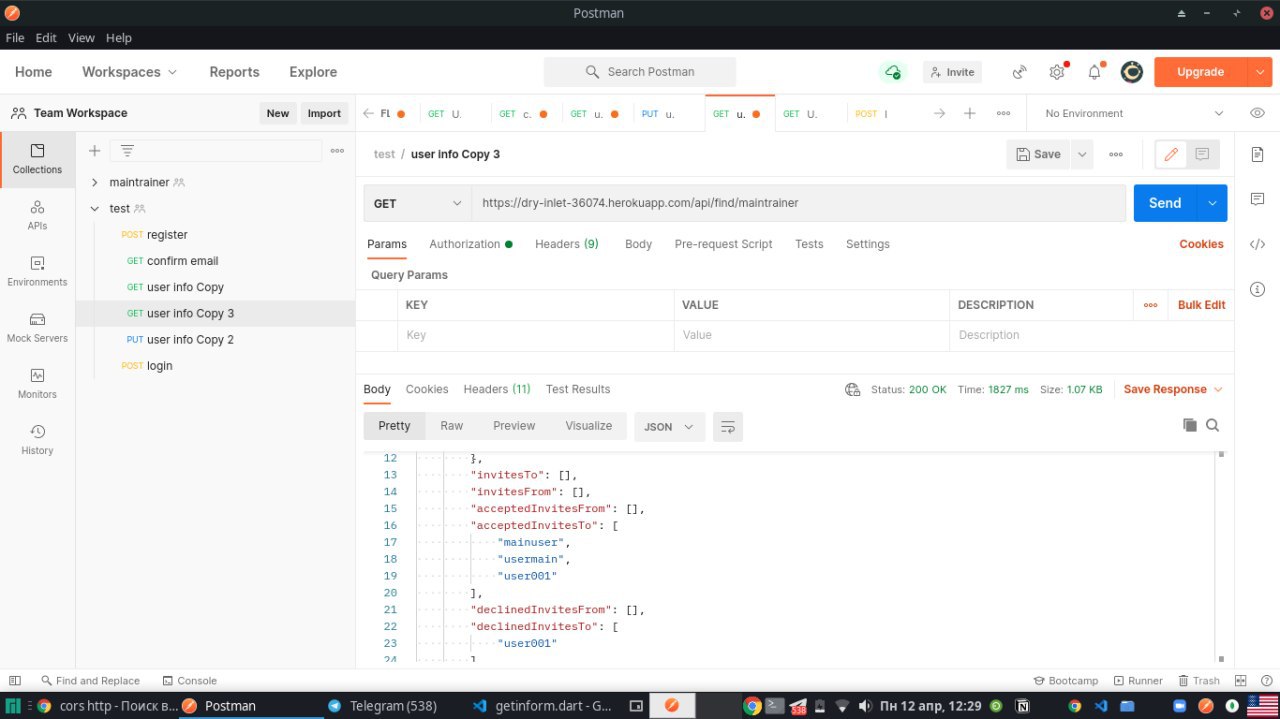Click the request URL field
This screenshot has height=719, width=1280.
point(798,203)
